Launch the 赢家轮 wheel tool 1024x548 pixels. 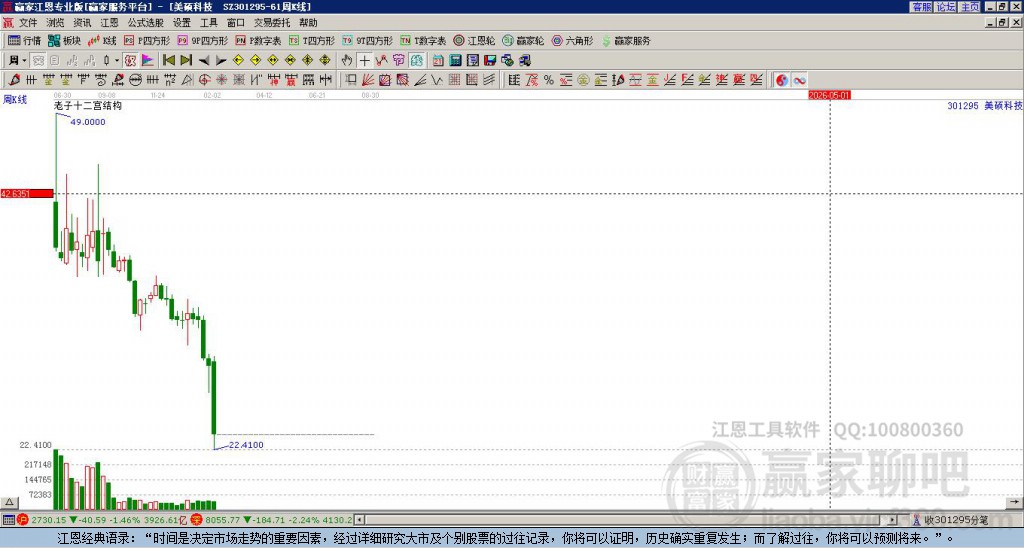523,40
